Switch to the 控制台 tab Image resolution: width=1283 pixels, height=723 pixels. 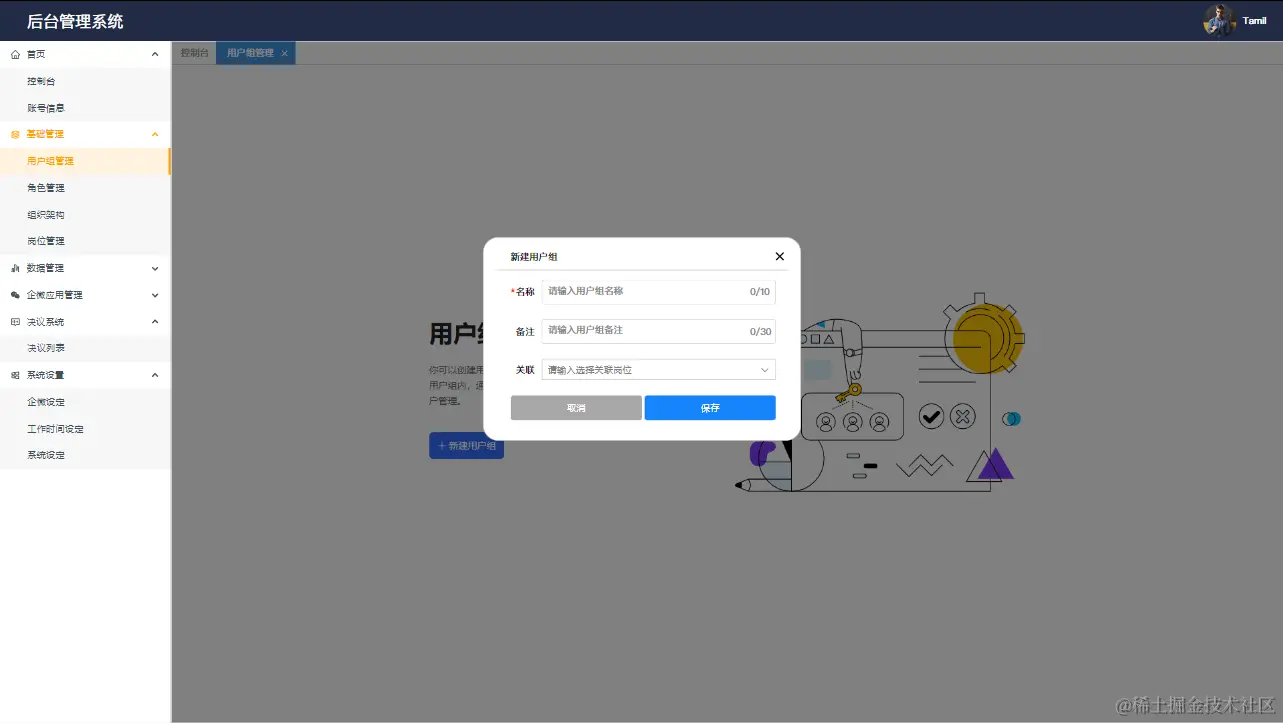pos(194,53)
